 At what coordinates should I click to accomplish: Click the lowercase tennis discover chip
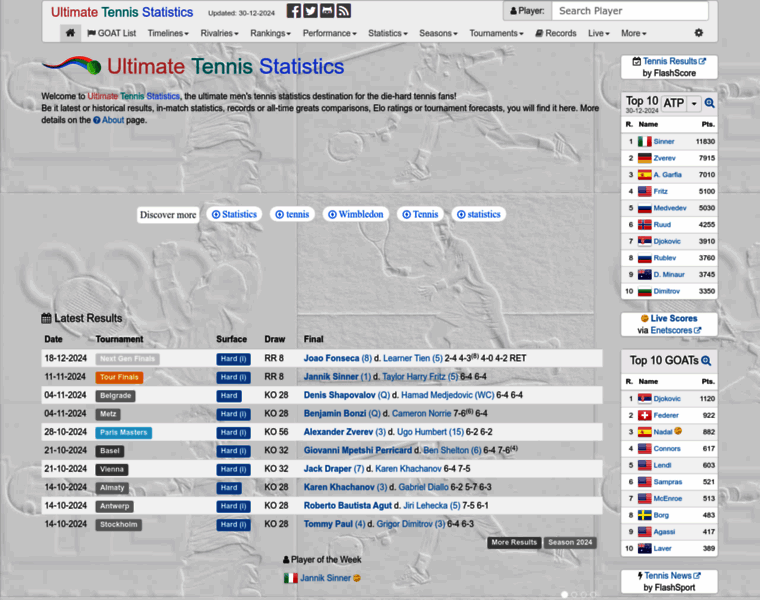pos(292,214)
